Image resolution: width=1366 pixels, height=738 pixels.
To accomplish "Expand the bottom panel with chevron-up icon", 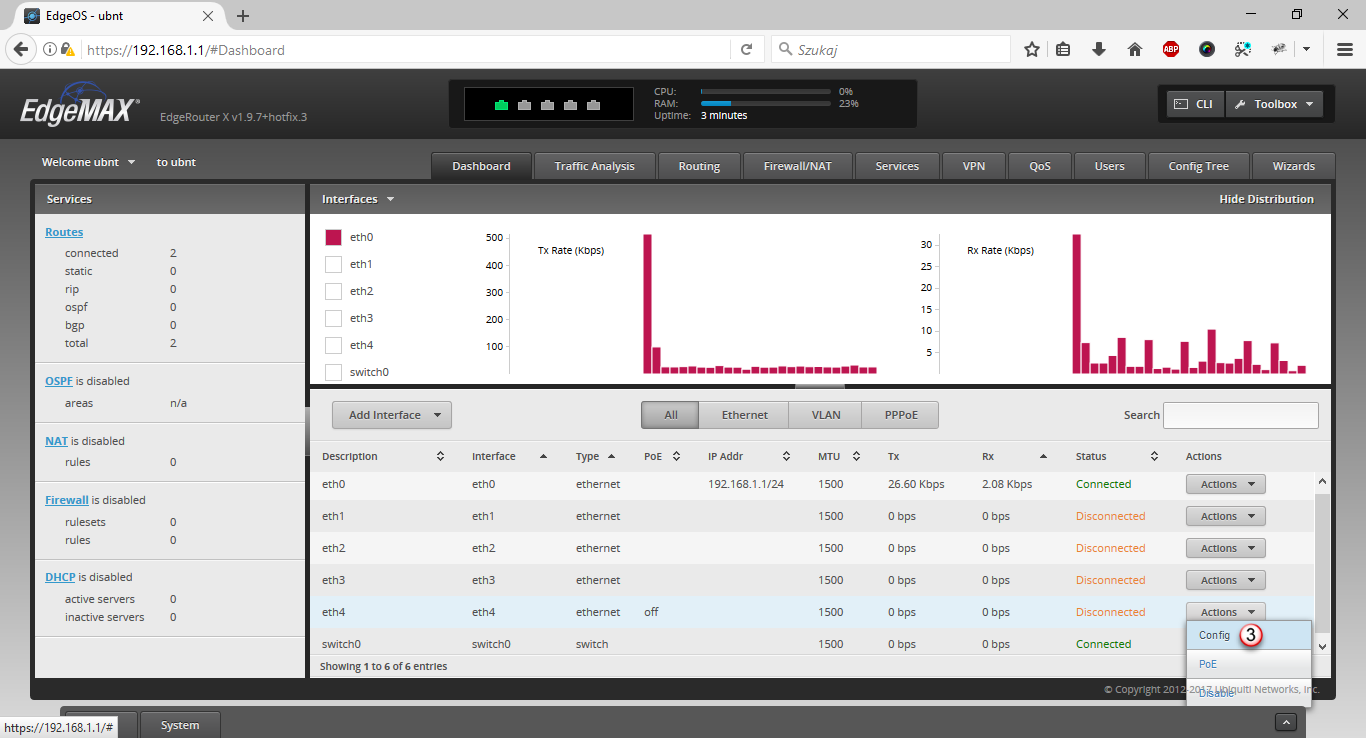I will pyautogui.click(x=1287, y=722).
